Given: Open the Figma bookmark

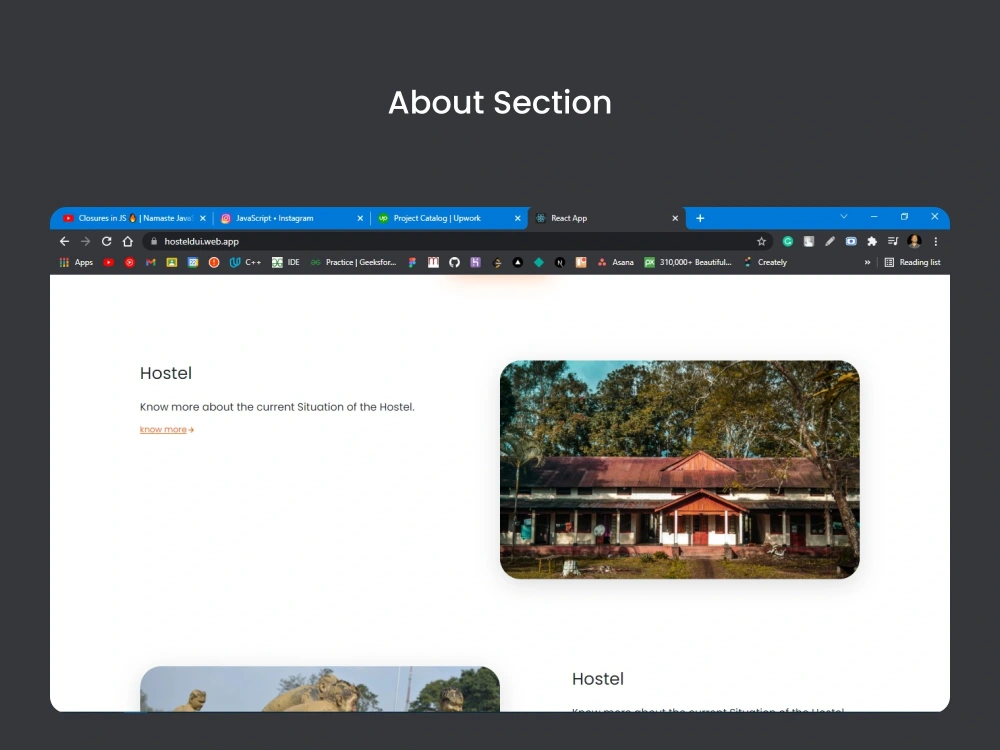Looking at the screenshot, I should coord(412,262).
